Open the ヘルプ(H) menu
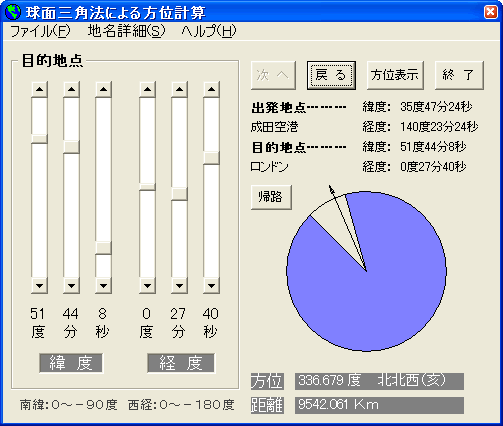This screenshot has width=503, height=426. [x=209, y=31]
